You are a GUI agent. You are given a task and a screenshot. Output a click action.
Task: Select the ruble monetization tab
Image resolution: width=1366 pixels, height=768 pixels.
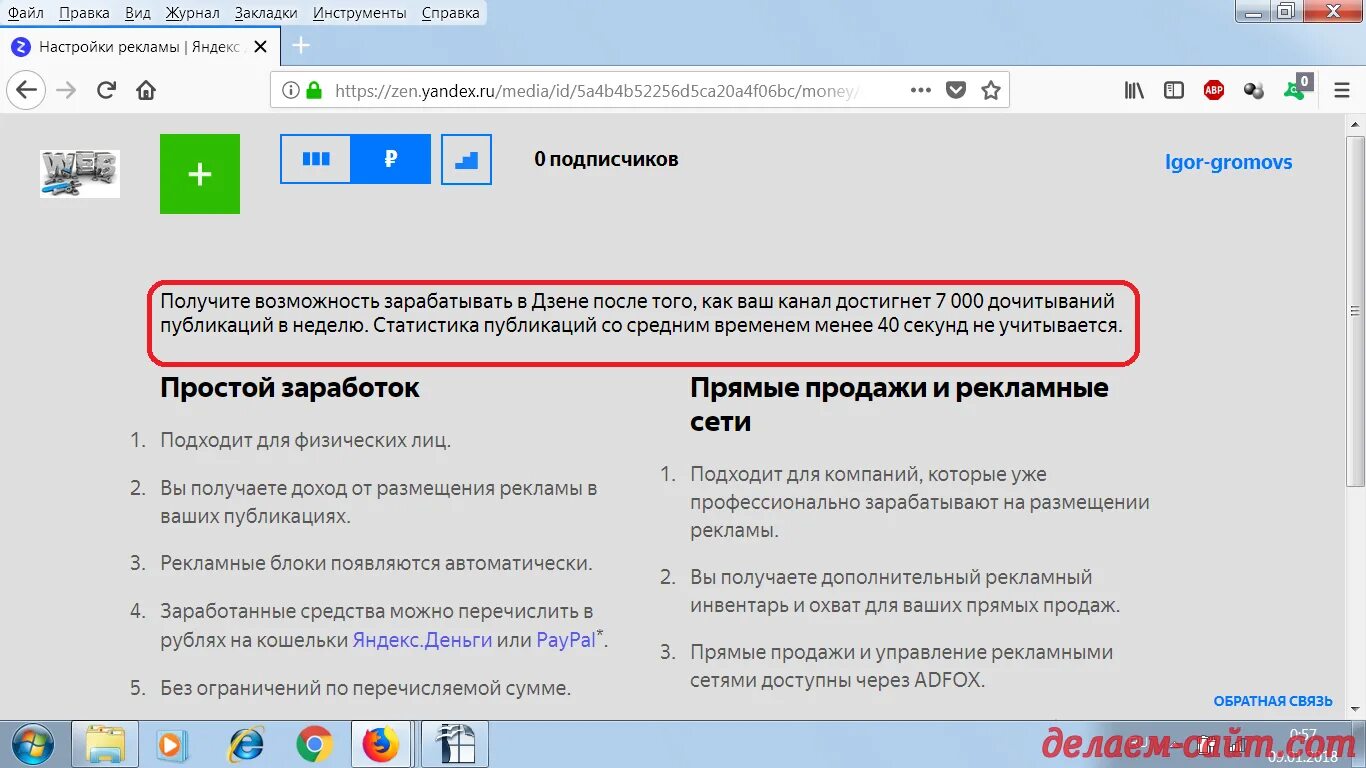[x=391, y=159]
